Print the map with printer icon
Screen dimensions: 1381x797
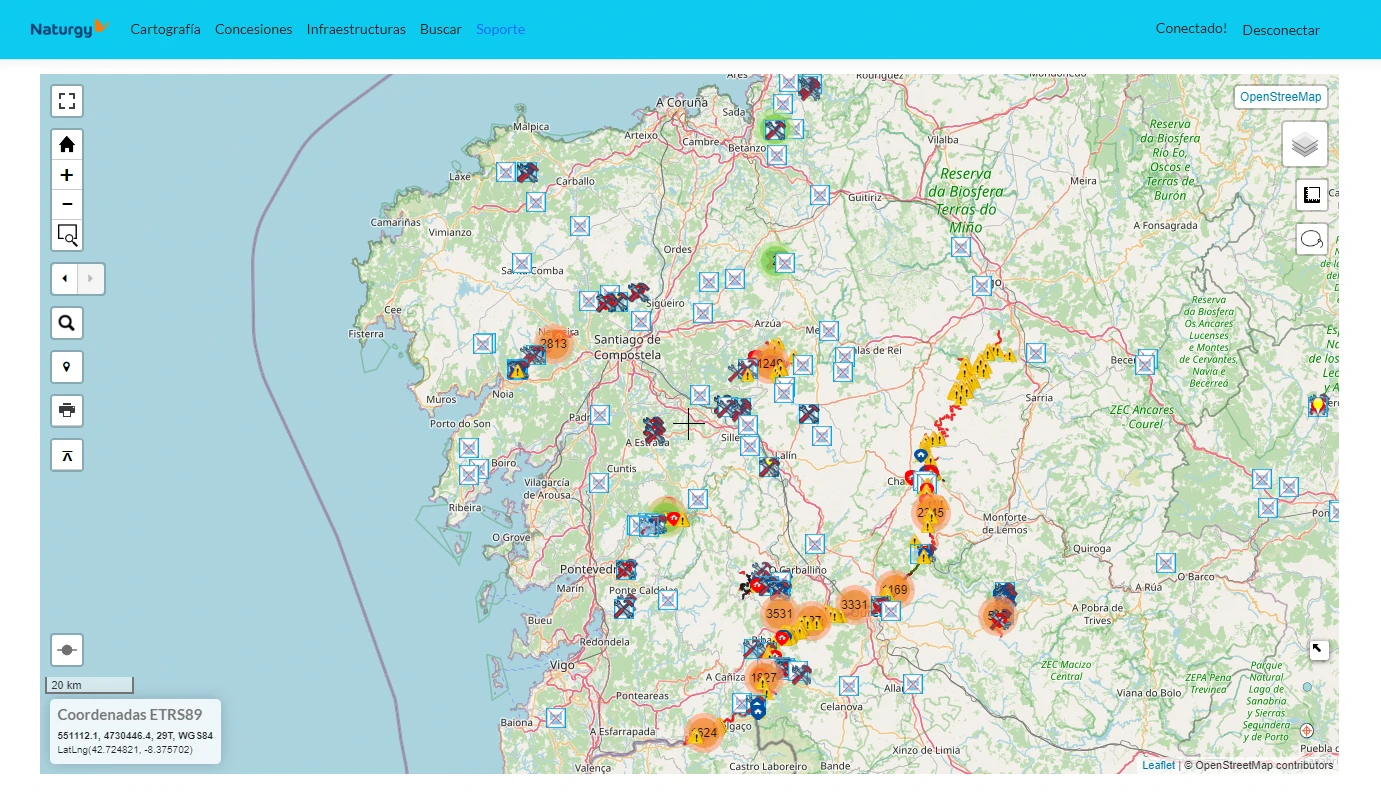pyautogui.click(x=67, y=410)
